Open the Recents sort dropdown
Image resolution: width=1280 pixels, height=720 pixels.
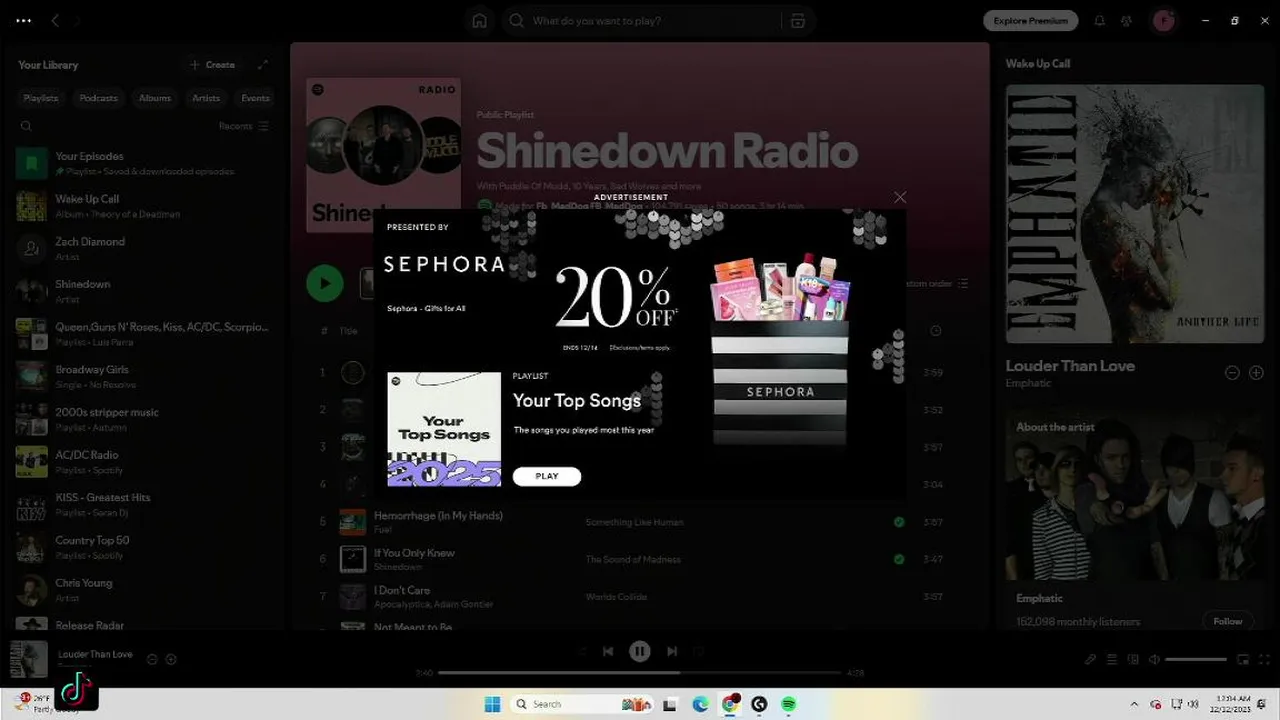coord(244,126)
